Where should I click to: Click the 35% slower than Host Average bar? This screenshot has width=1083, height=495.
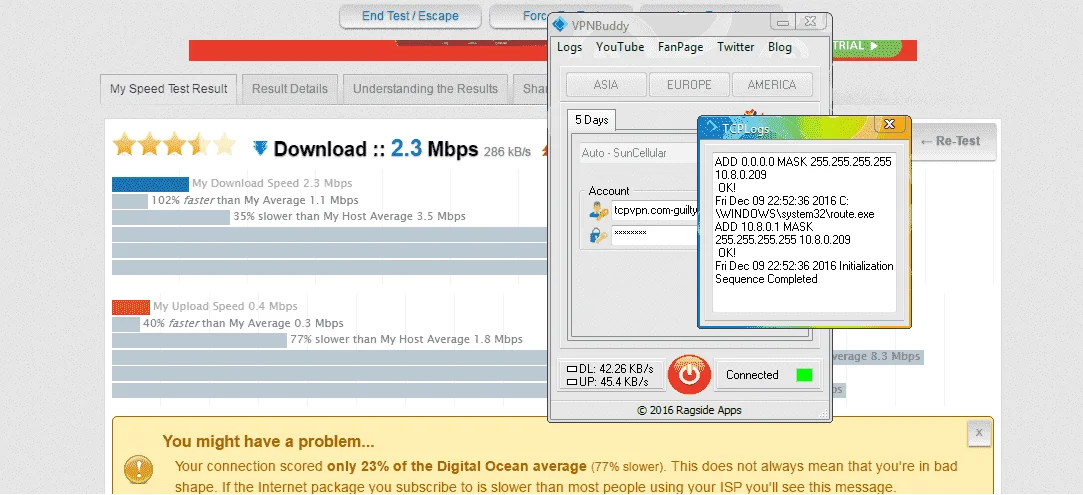pyautogui.click(x=171, y=217)
